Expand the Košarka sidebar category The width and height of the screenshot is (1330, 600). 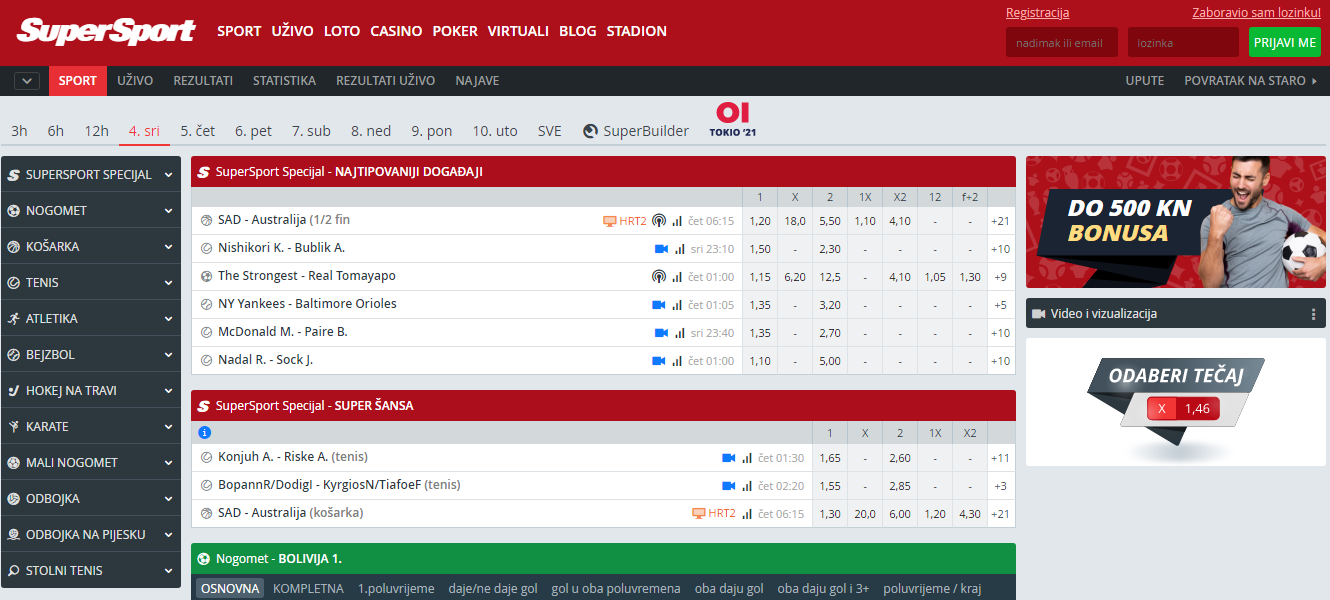[x=91, y=247]
